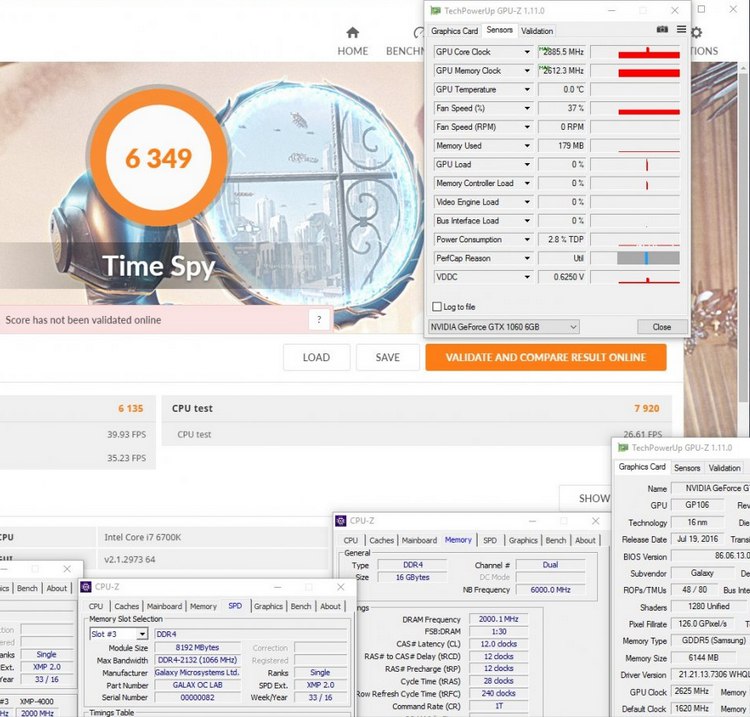The image size is (750, 717).
Task: Open the Fan Speed (RPM) sensor dropdown
Action: pyautogui.click(x=527, y=127)
